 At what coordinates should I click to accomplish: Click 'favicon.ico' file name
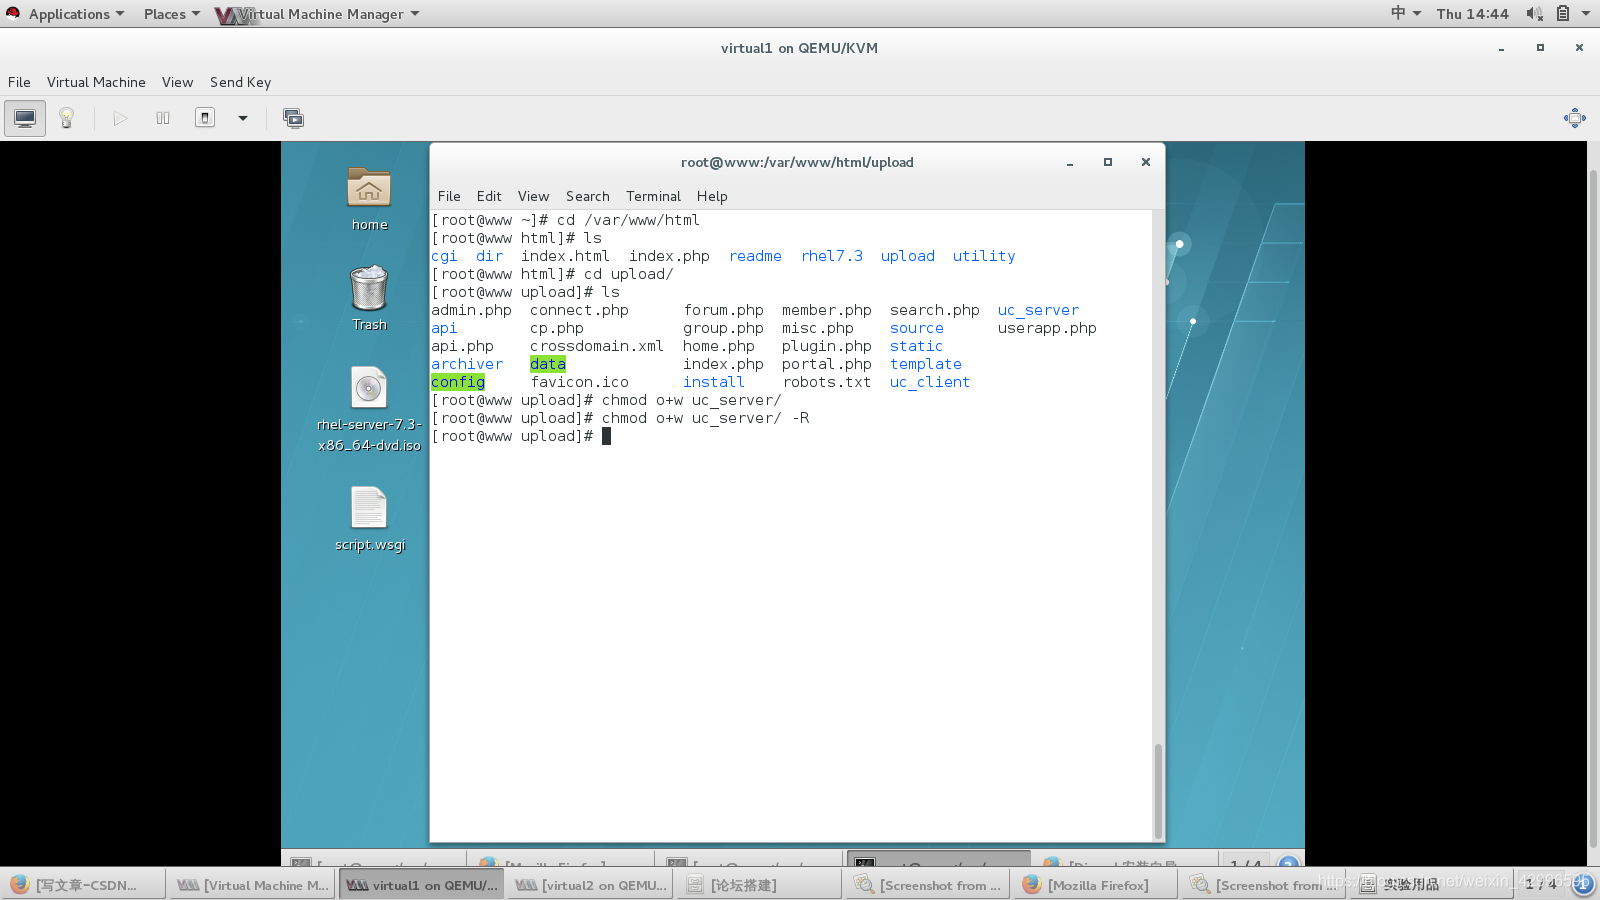point(580,382)
